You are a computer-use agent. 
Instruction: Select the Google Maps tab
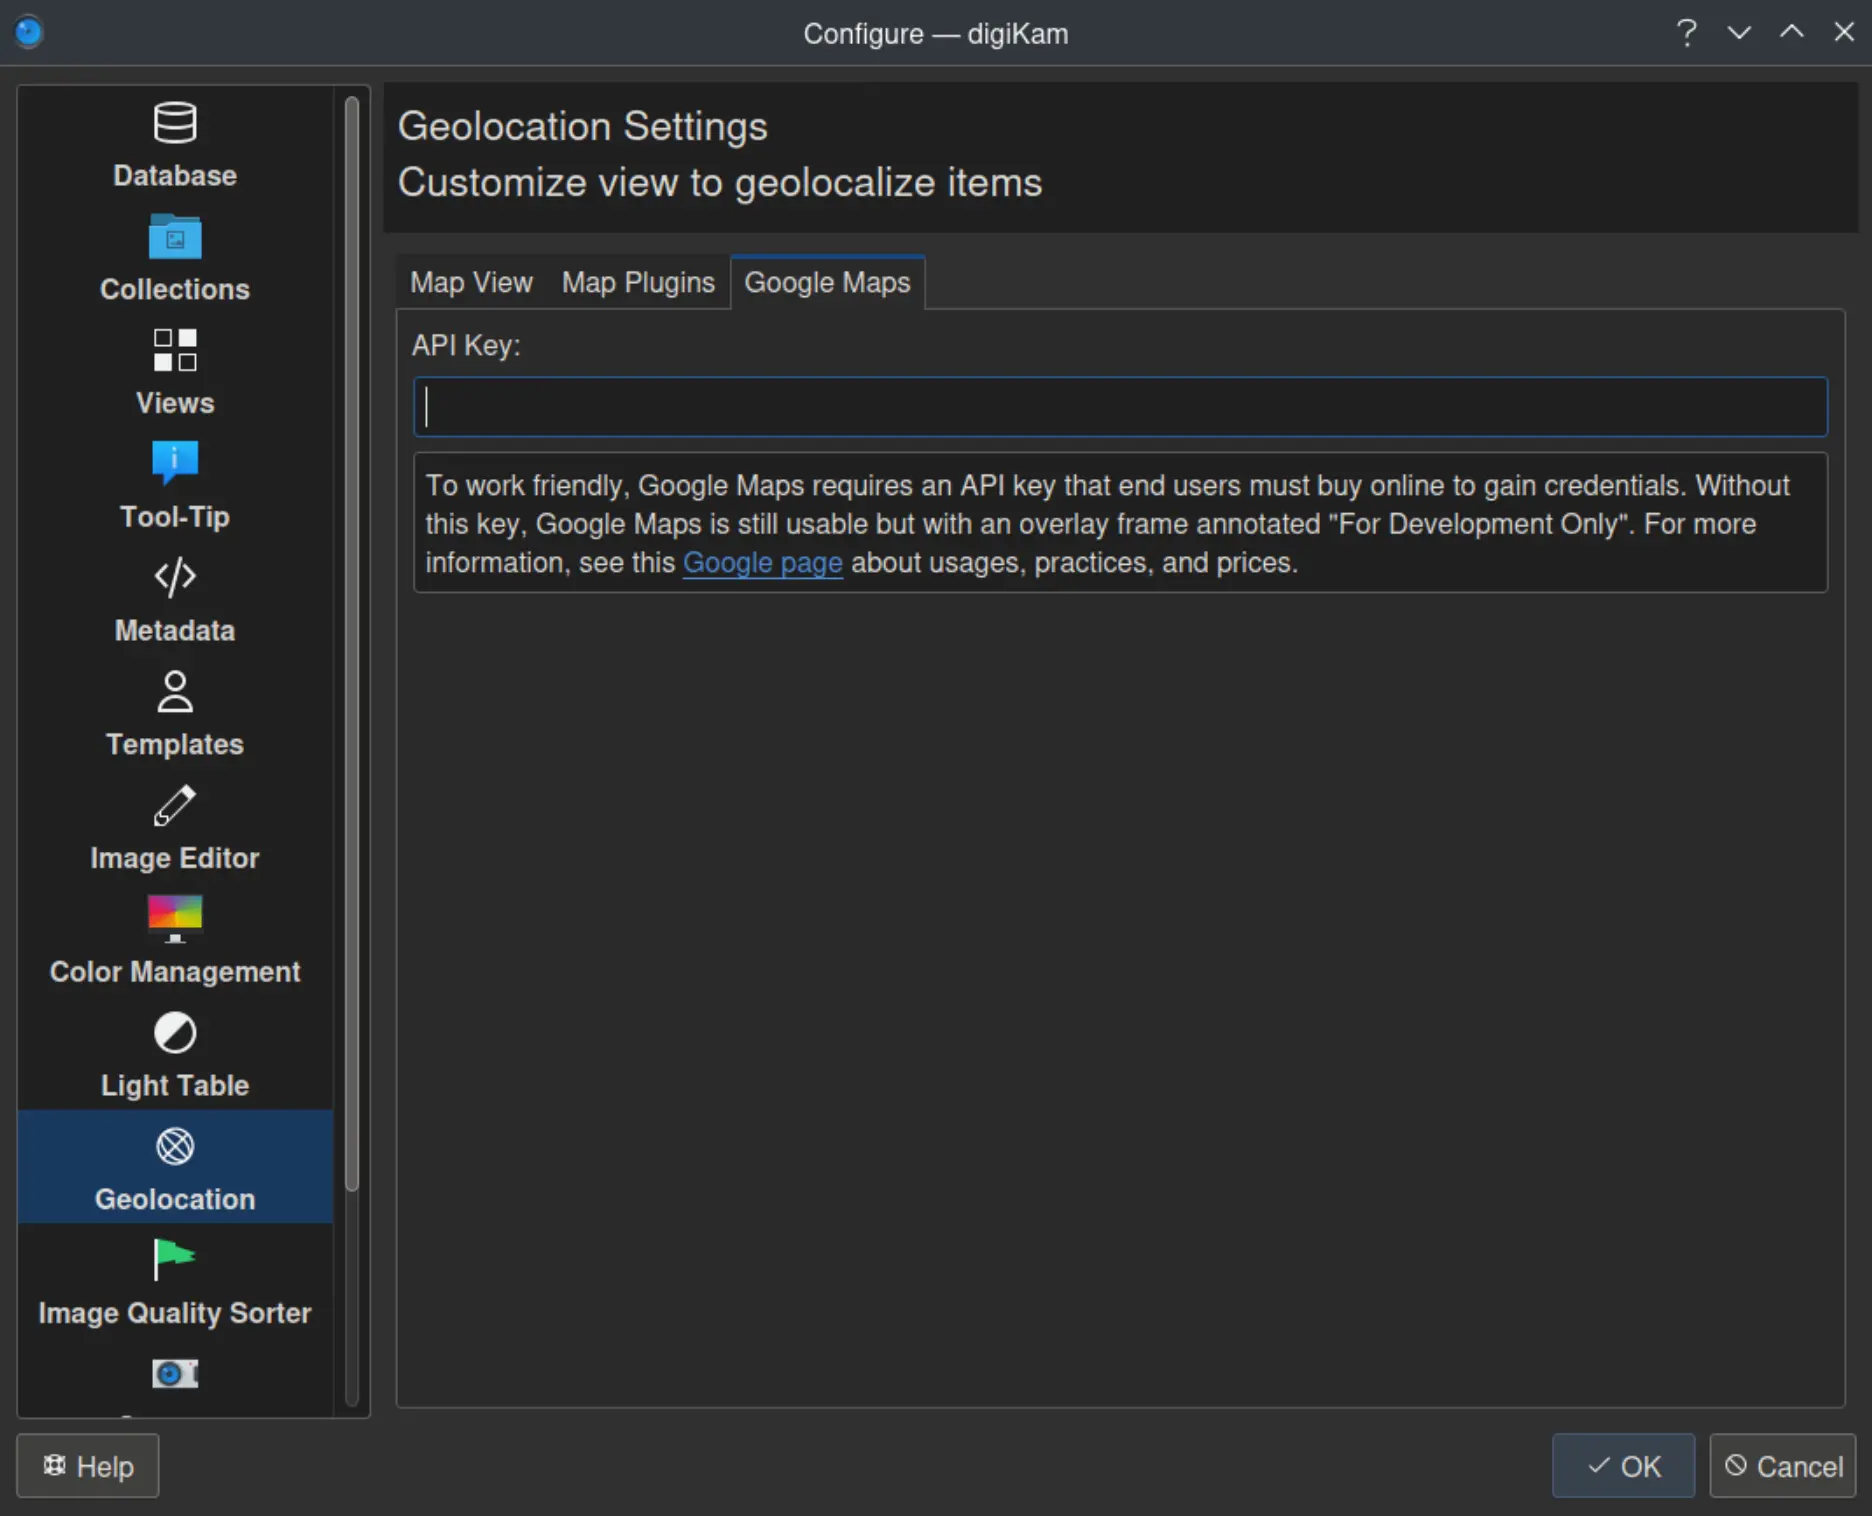point(827,283)
